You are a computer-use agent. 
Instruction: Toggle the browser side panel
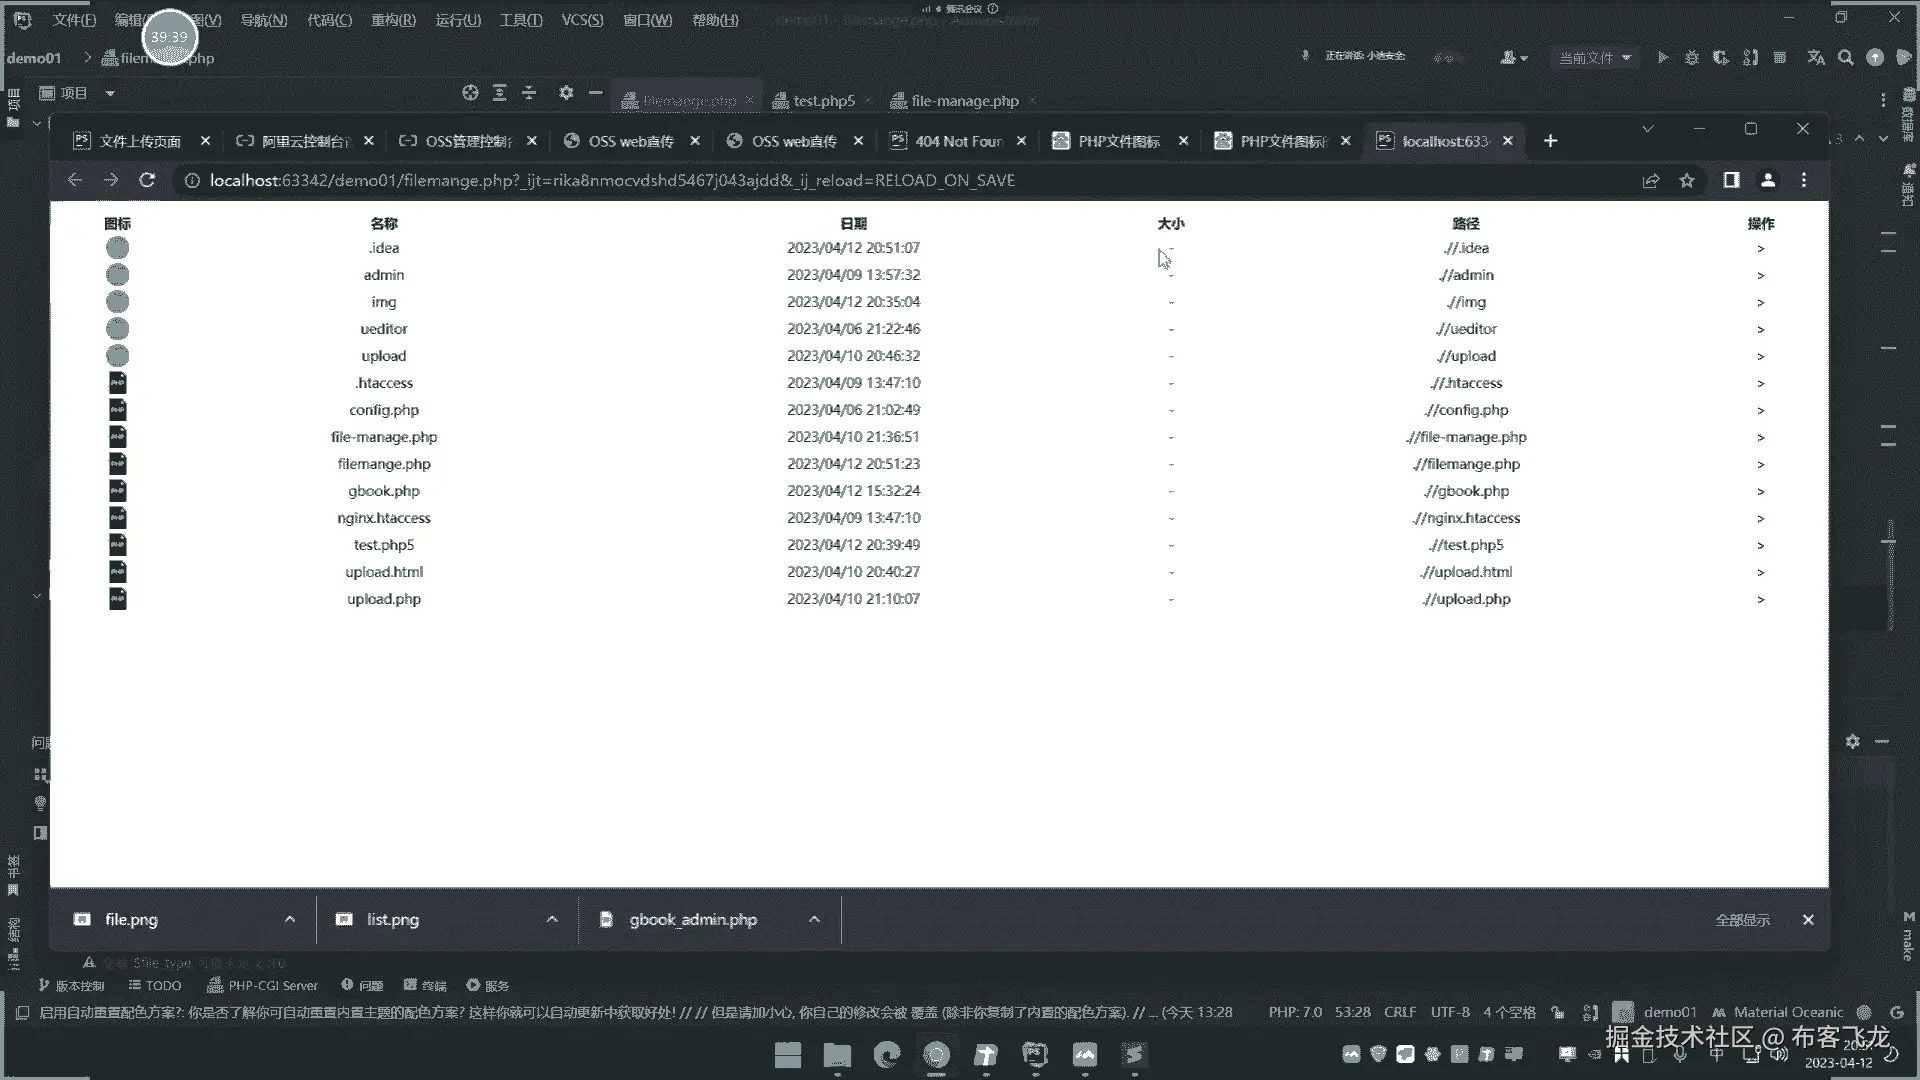click(x=1731, y=180)
